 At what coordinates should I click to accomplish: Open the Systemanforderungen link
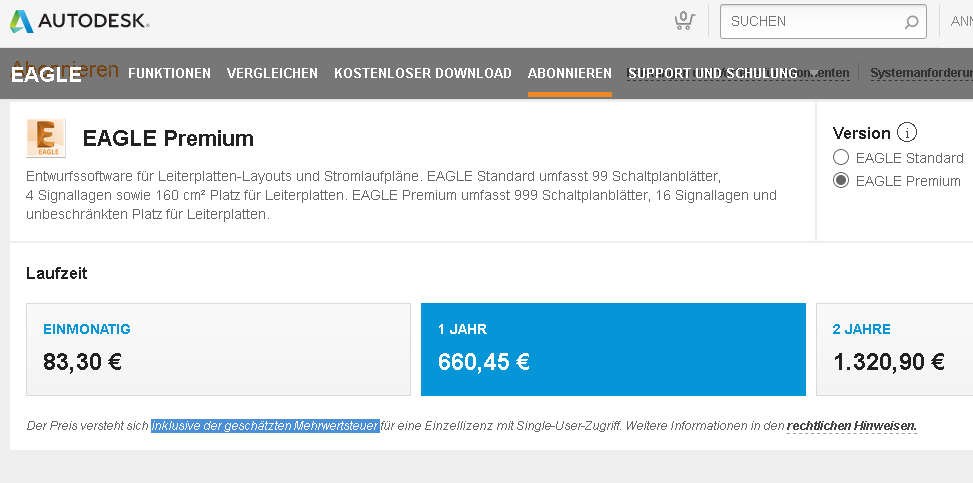click(x=921, y=73)
